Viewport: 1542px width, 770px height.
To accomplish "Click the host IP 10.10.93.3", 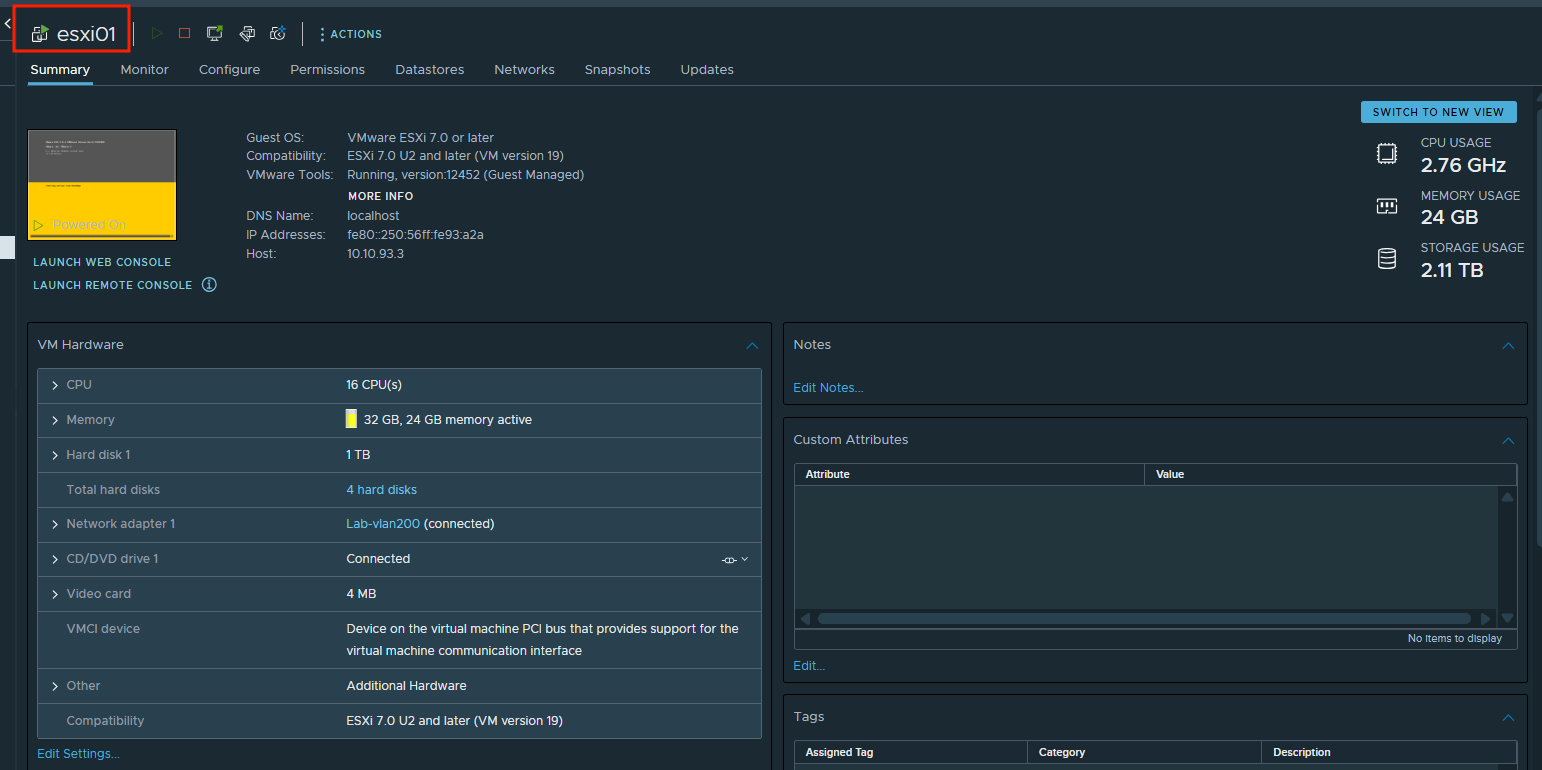I will pyautogui.click(x=375, y=254).
